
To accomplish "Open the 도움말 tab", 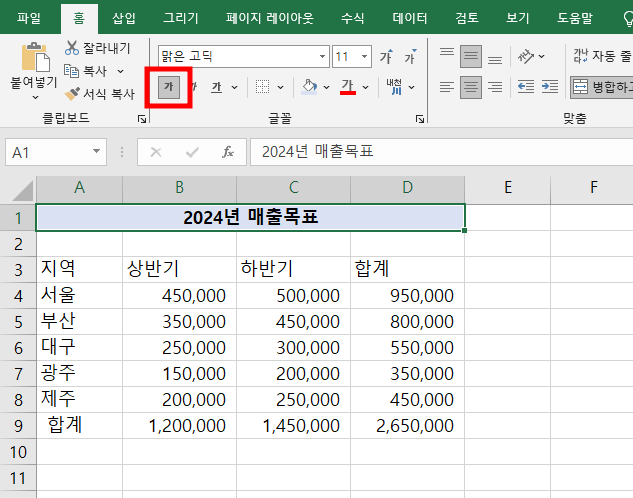I will click(x=575, y=18).
